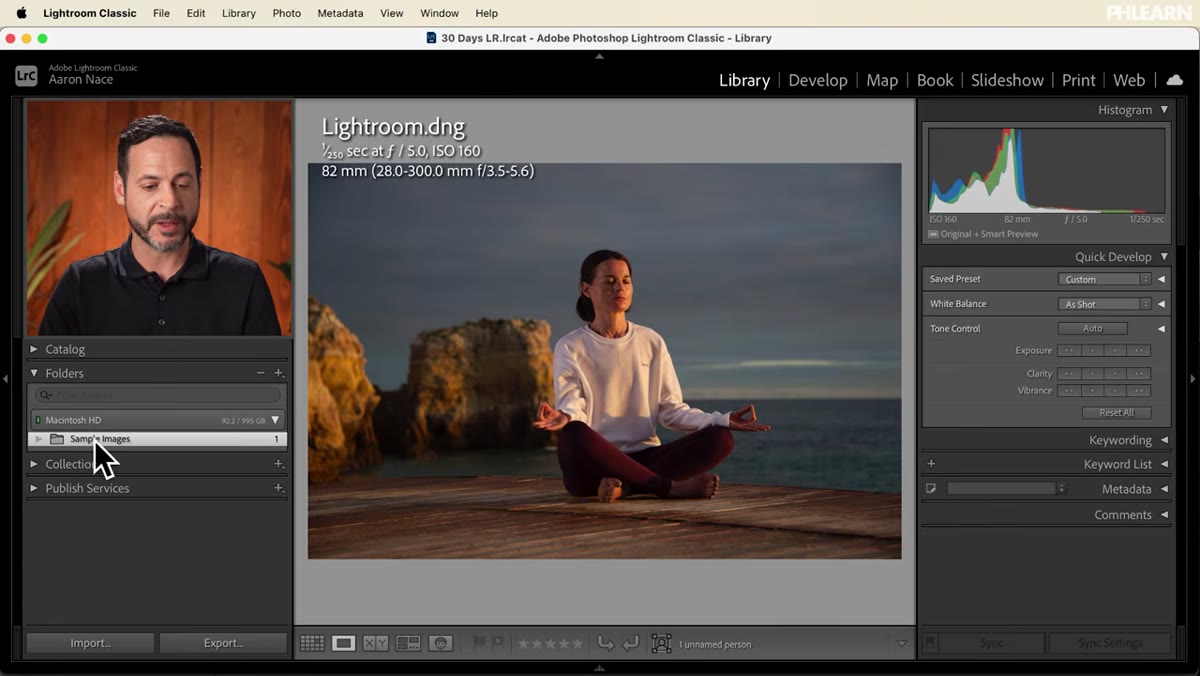This screenshot has width=1200, height=676.
Task: Open the Book module
Action: click(x=935, y=80)
